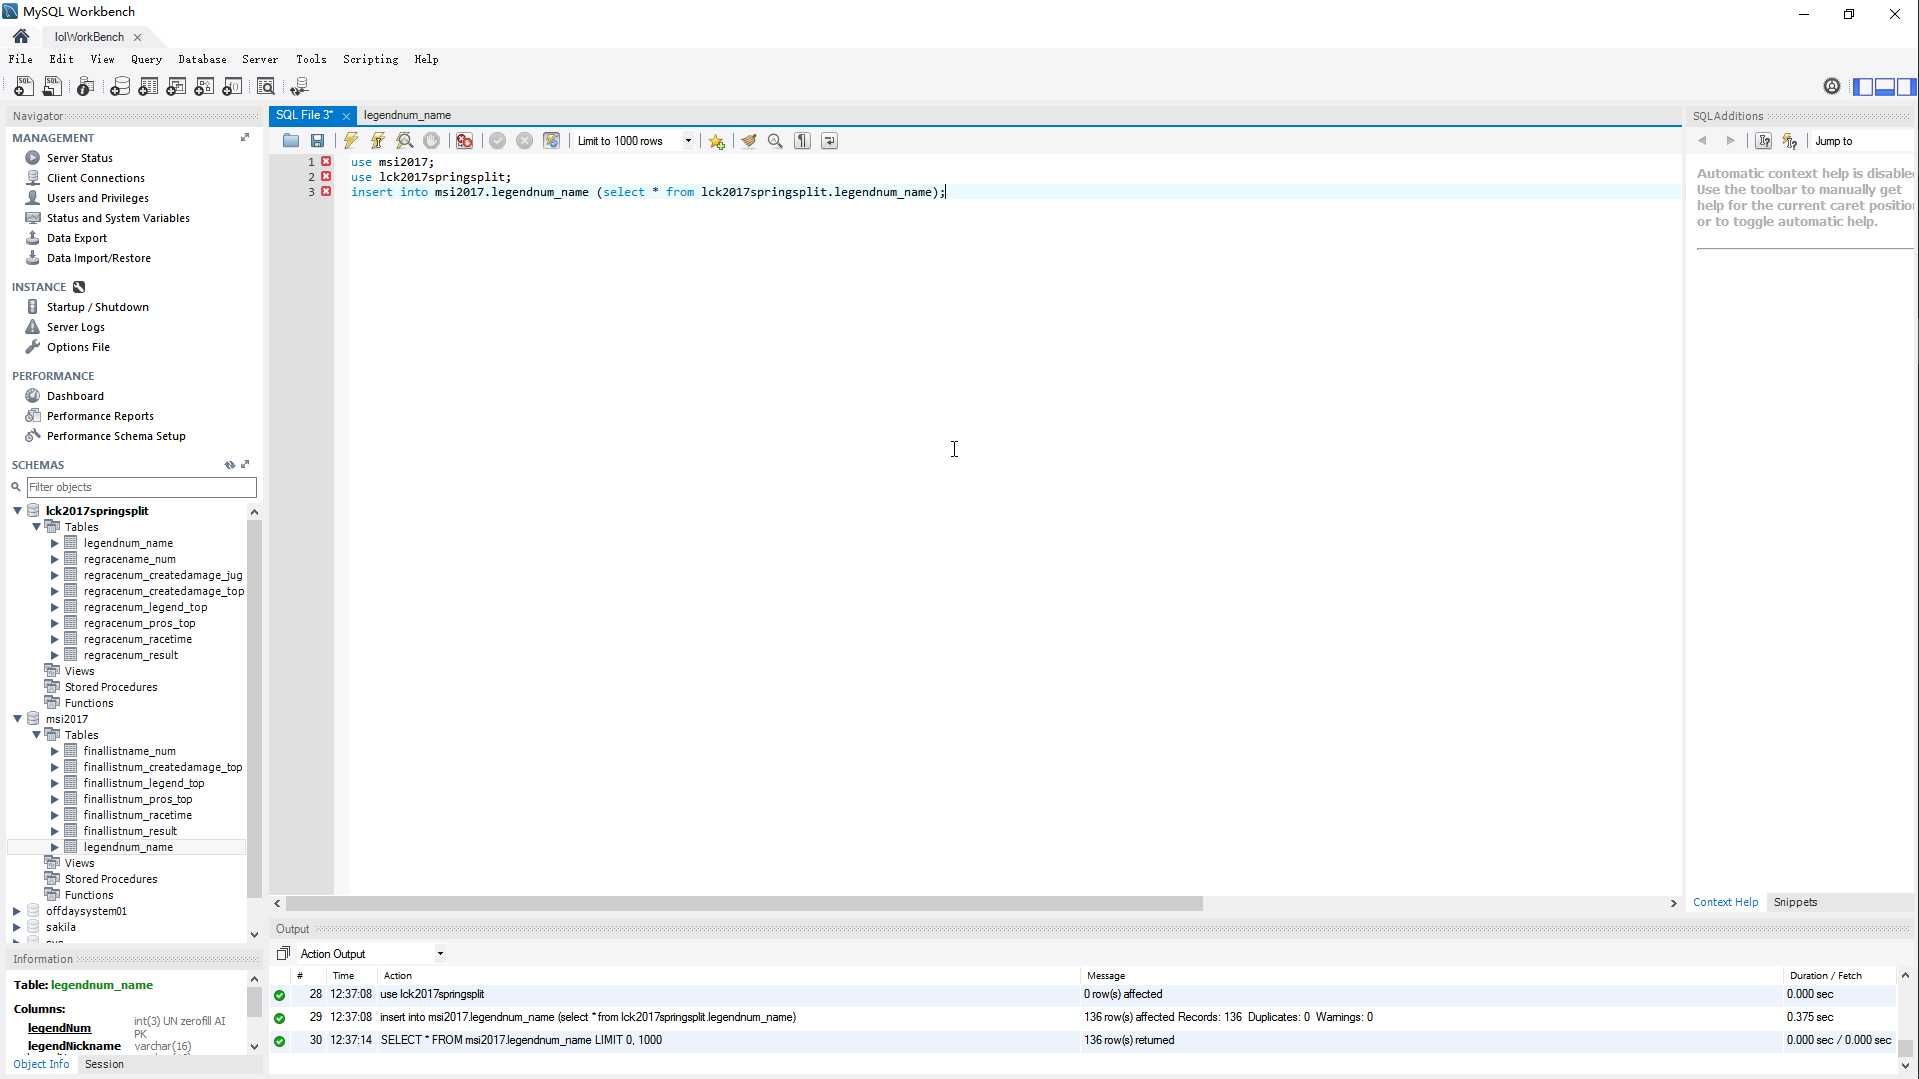Run EXPLAIN on statement under cursor

(x=405, y=141)
